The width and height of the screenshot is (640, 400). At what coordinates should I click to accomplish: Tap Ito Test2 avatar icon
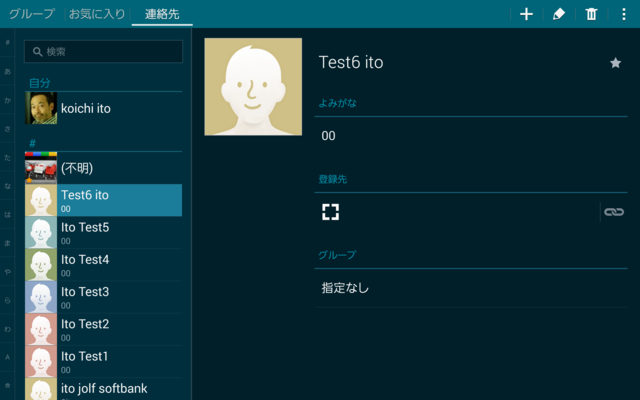41,329
